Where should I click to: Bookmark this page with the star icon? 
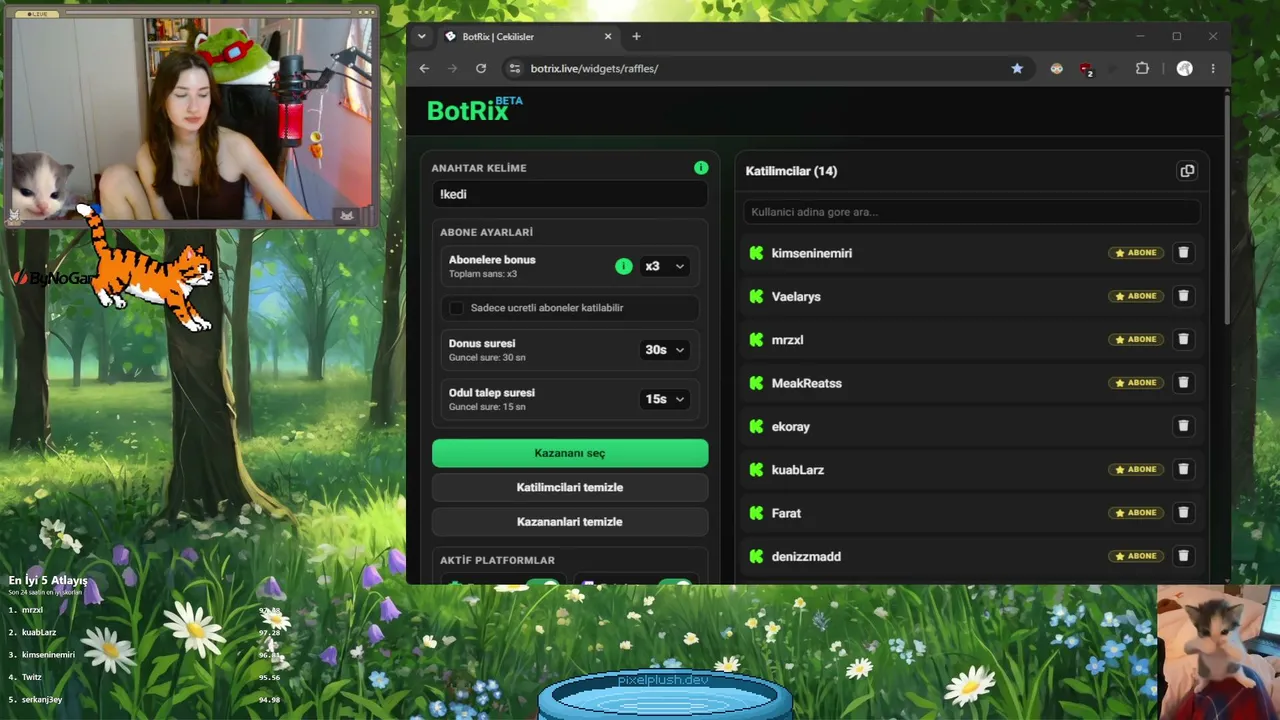(x=1017, y=68)
